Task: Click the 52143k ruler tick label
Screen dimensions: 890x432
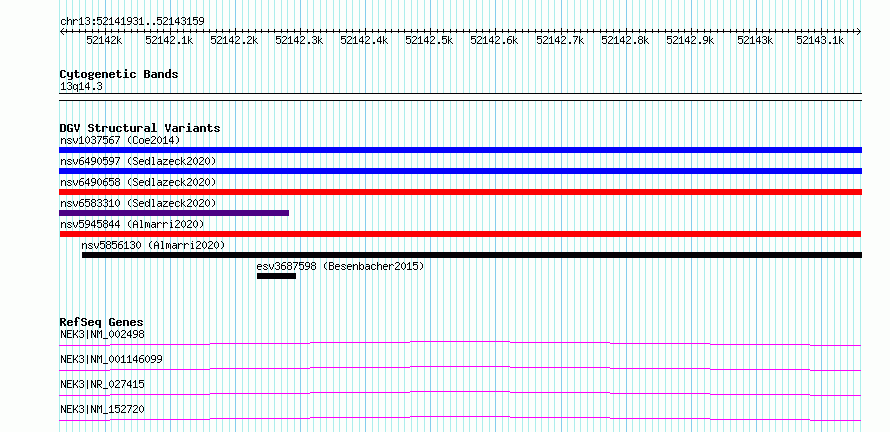Action: (755, 40)
